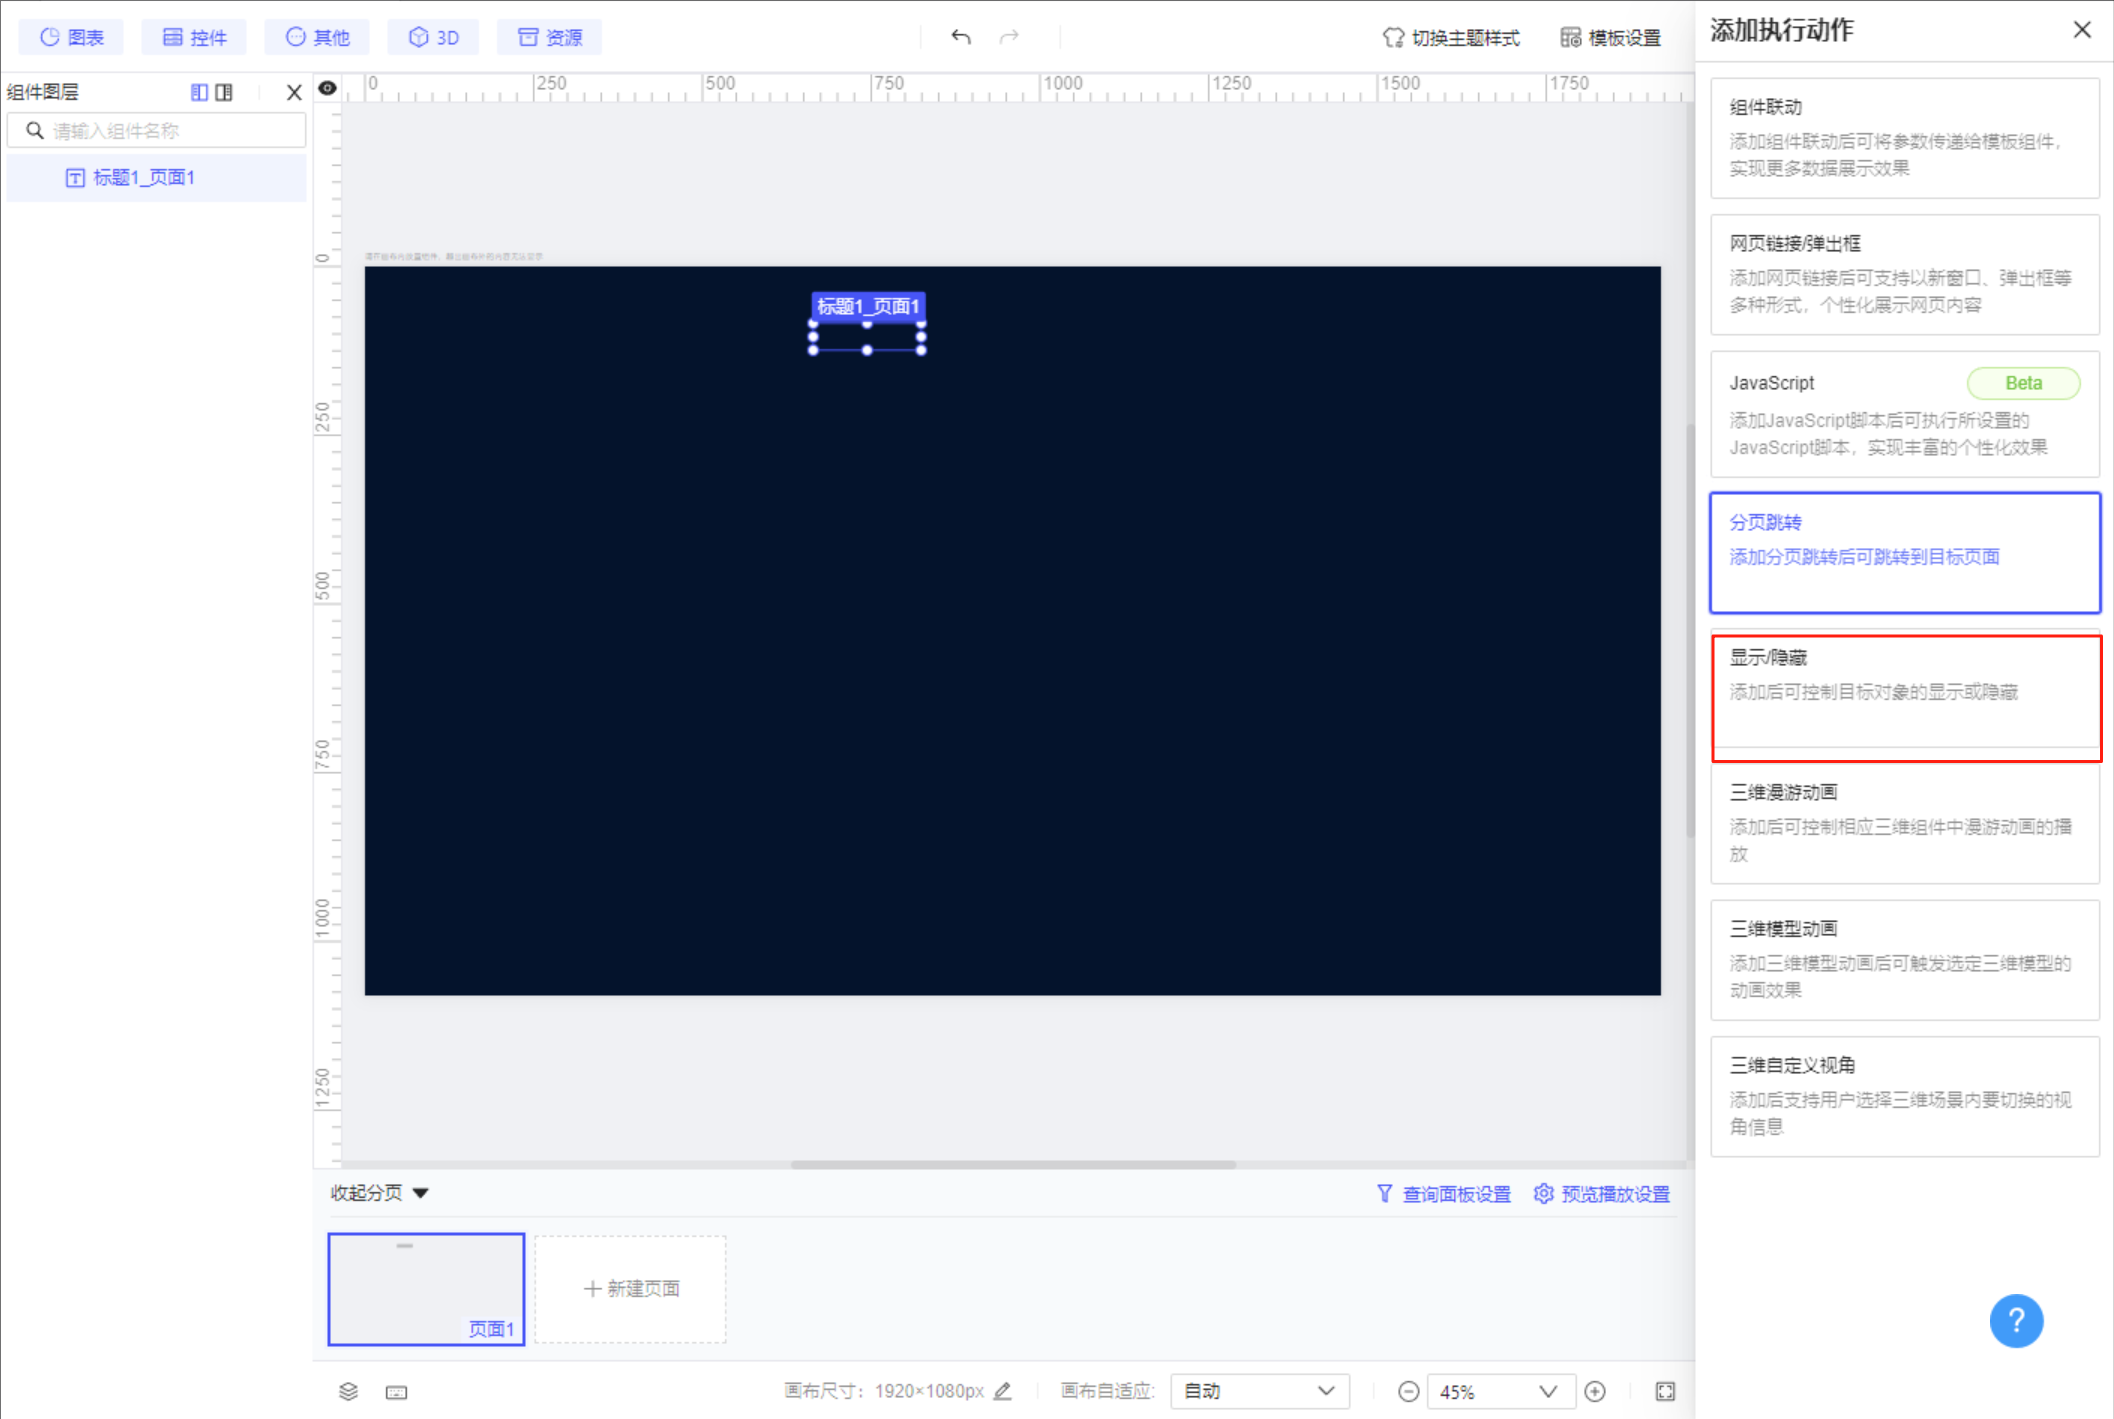Close the 添加执行动作 panel
This screenshot has height=1419, width=2114.
point(2082,30)
